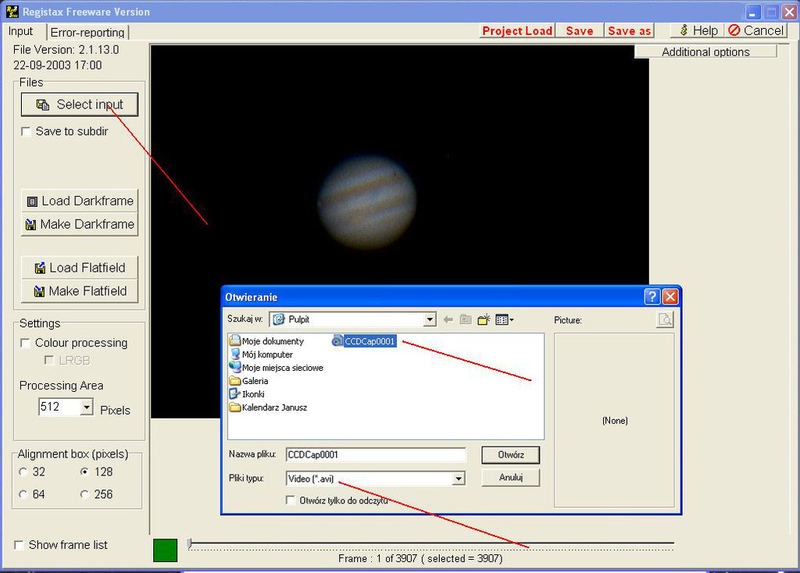This screenshot has width=800, height=573.
Task: Click the frame position slider track
Action: tap(430, 544)
